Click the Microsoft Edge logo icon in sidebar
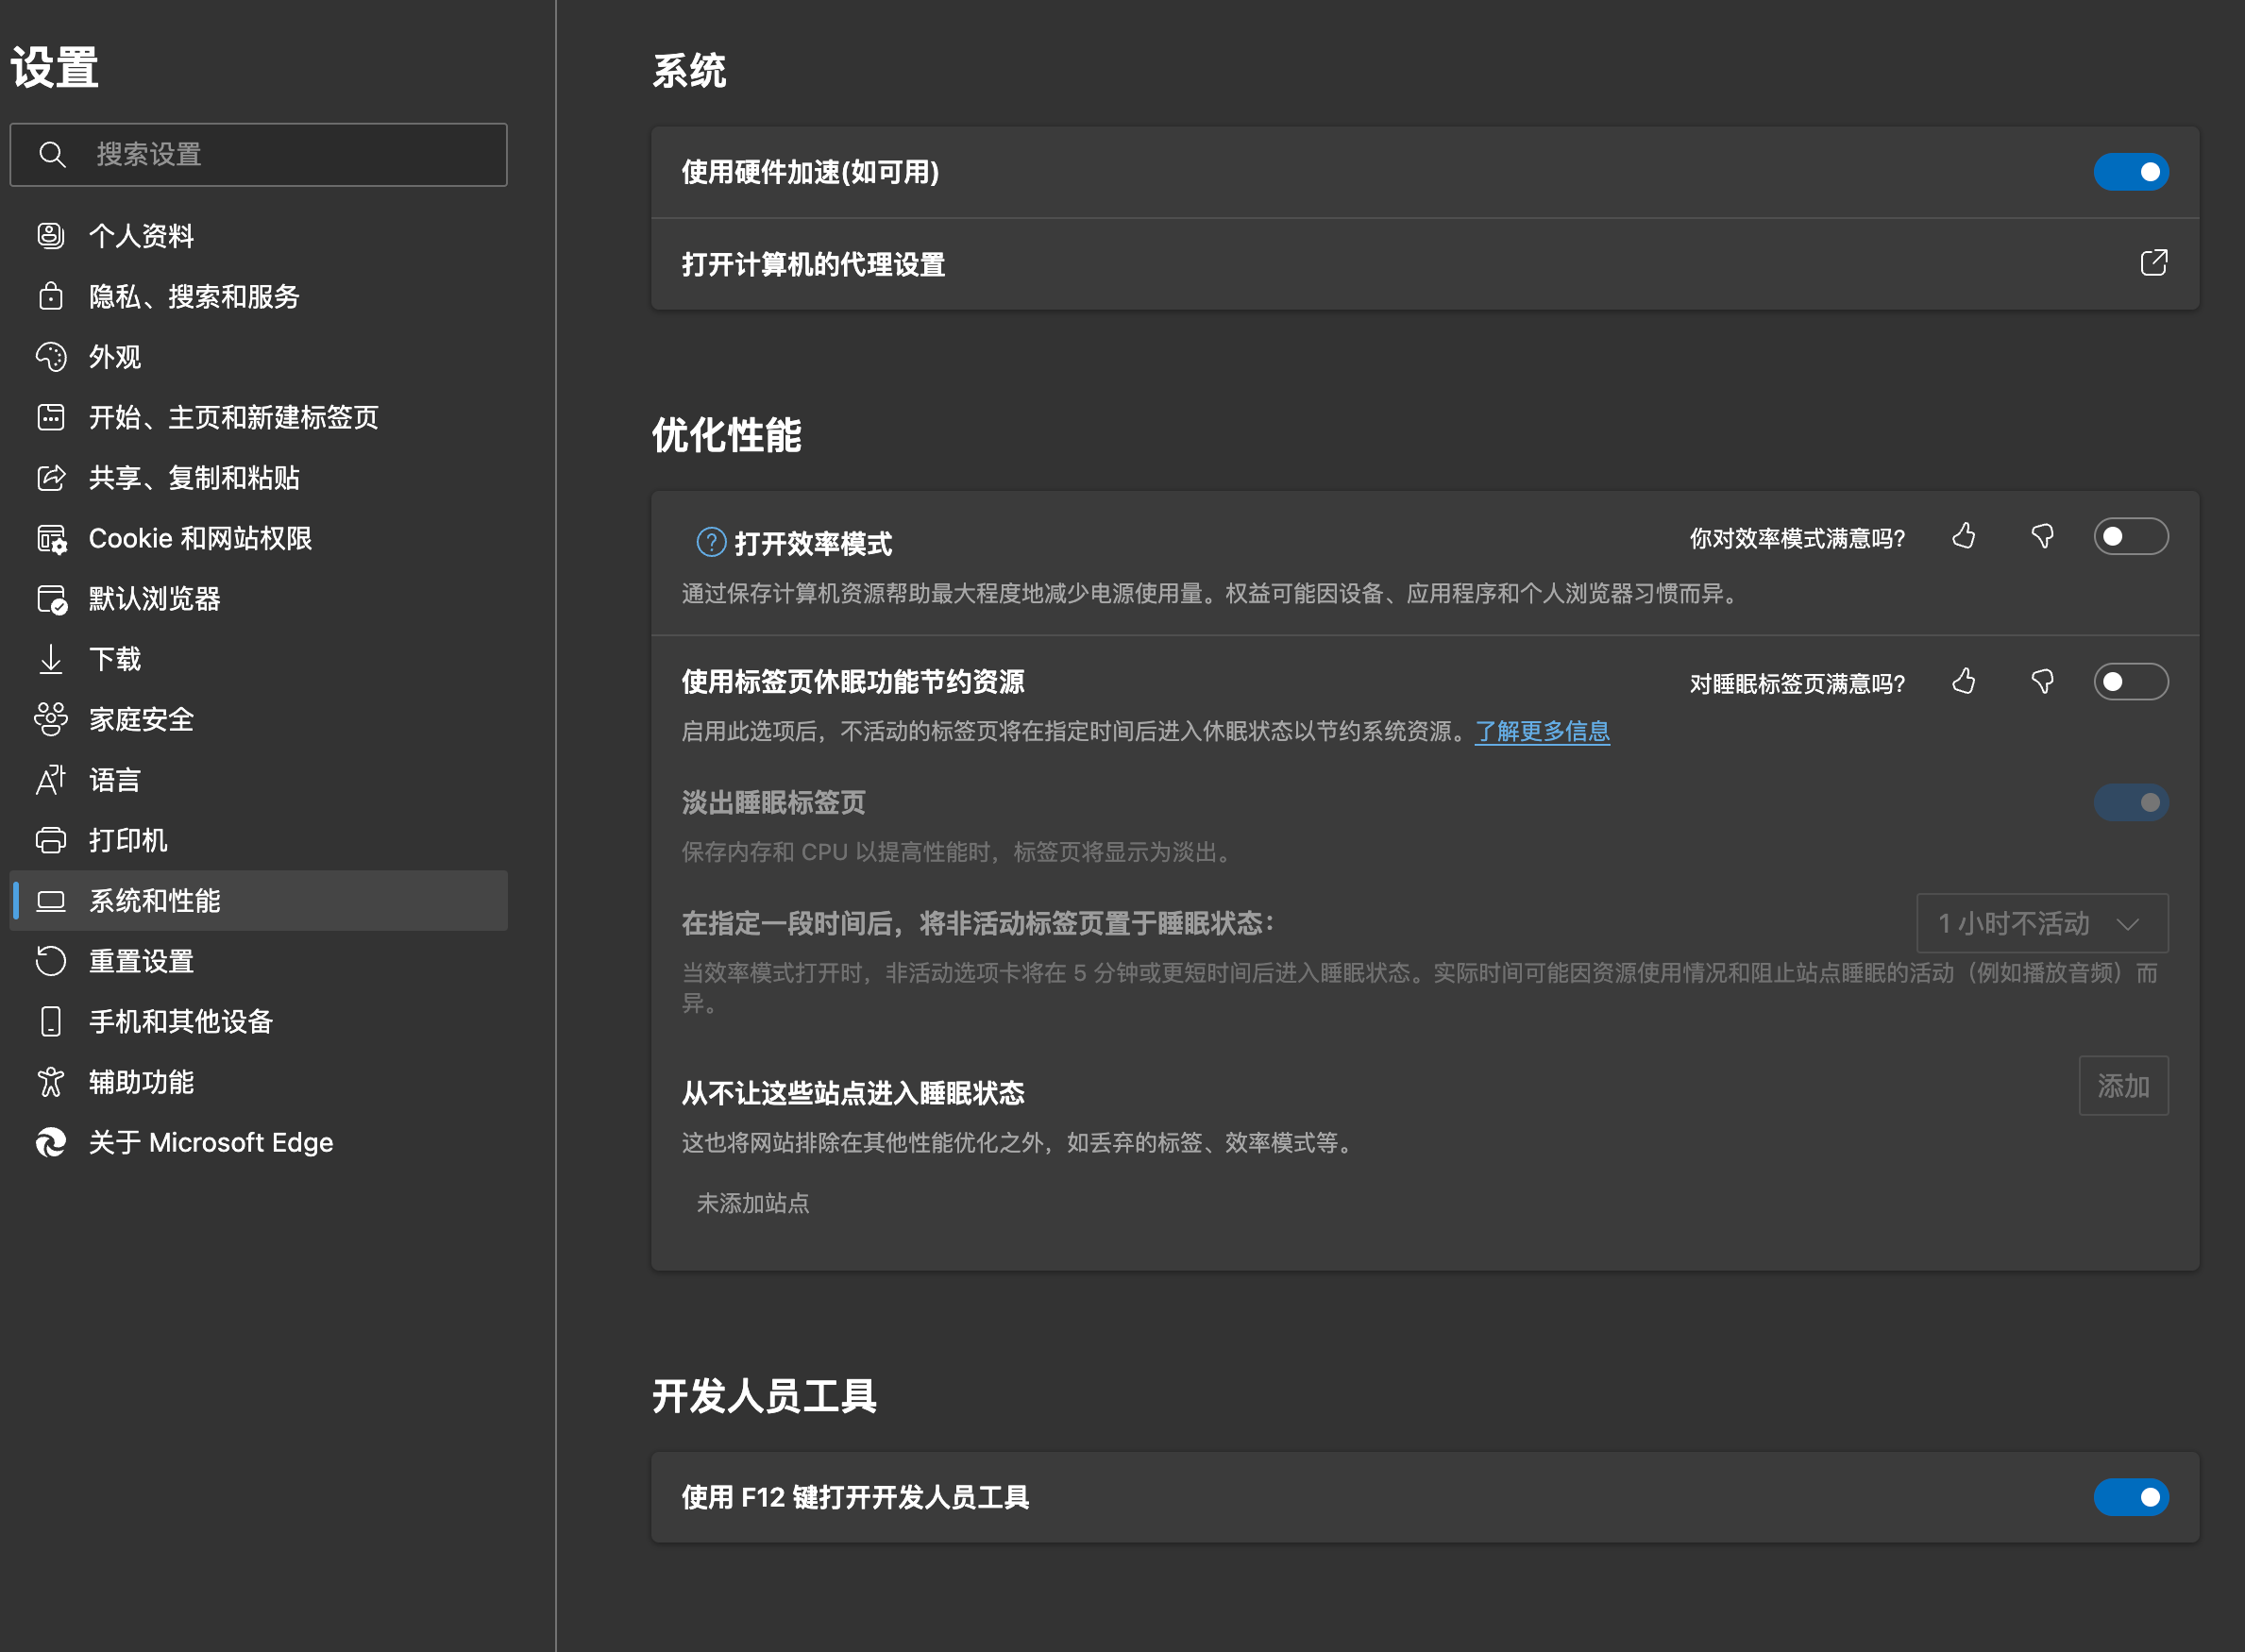This screenshot has height=1652, width=2245. (x=51, y=1142)
